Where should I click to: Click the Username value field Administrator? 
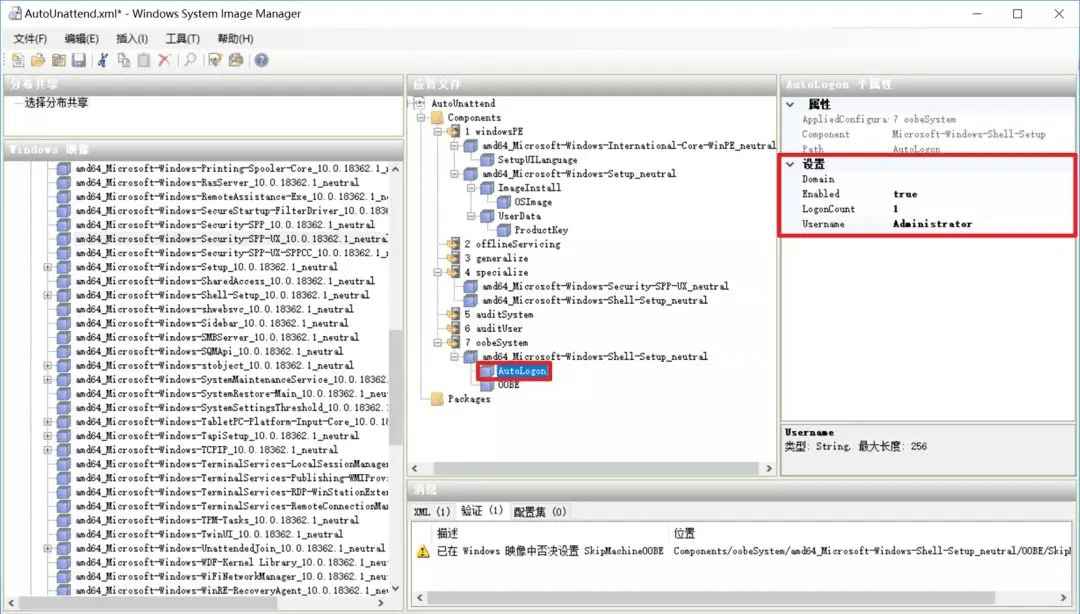coord(932,224)
